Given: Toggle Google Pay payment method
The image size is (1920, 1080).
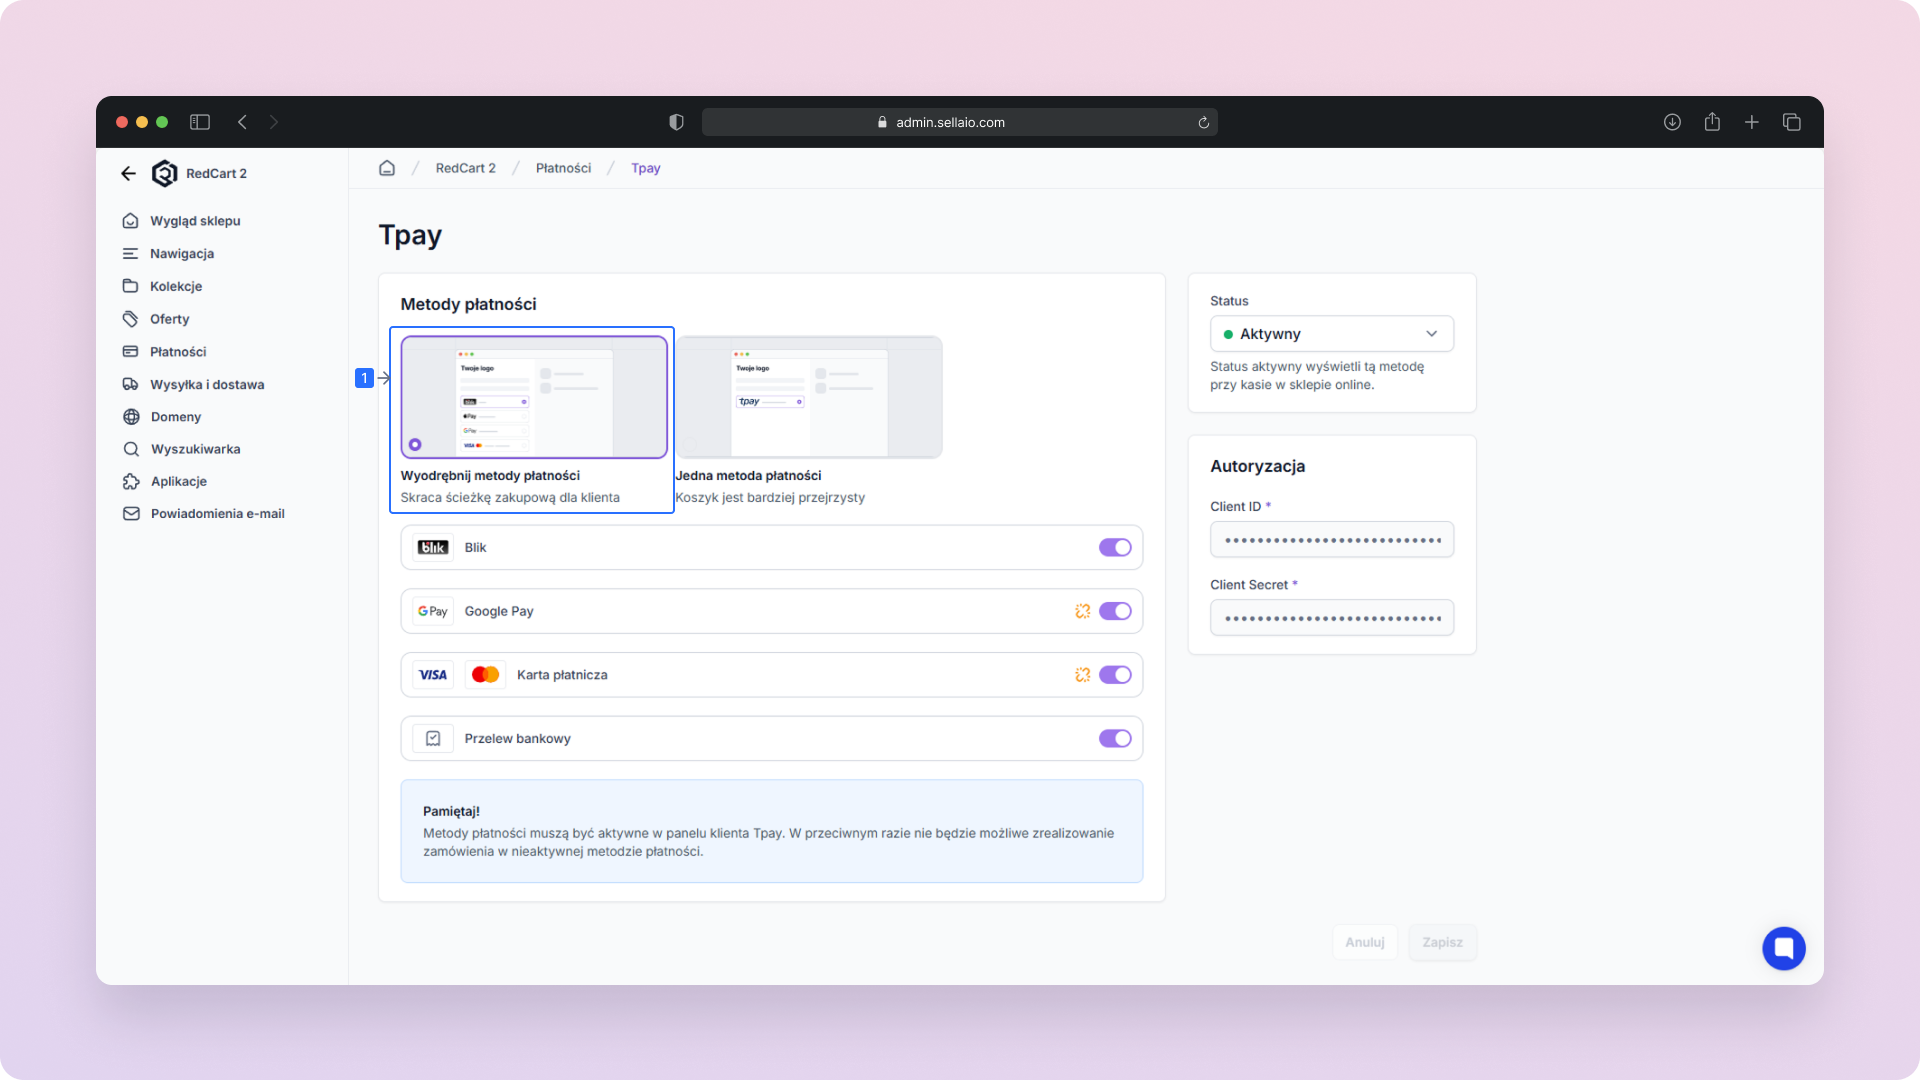Looking at the screenshot, I should coord(1115,611).
